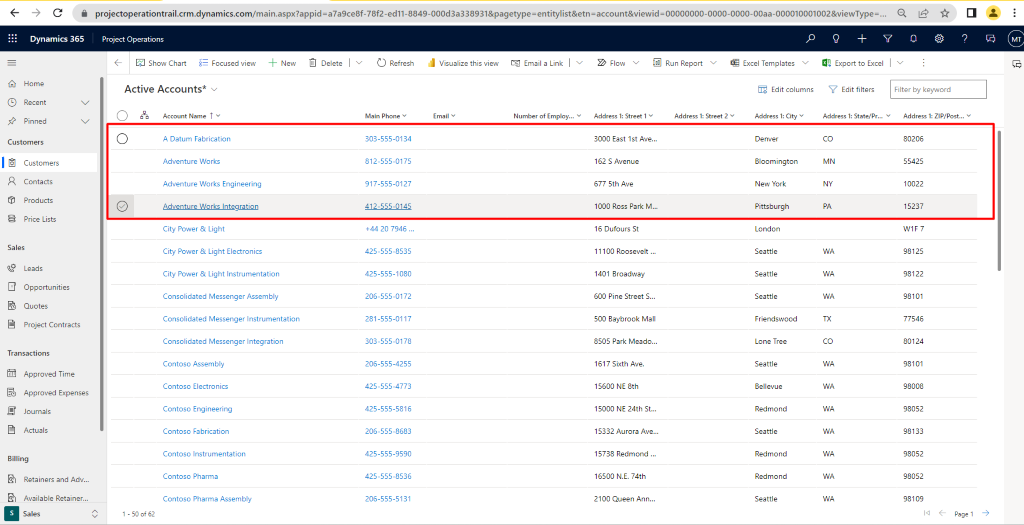
Task: Click the Help question mark icon
Action: coord(964,39)
